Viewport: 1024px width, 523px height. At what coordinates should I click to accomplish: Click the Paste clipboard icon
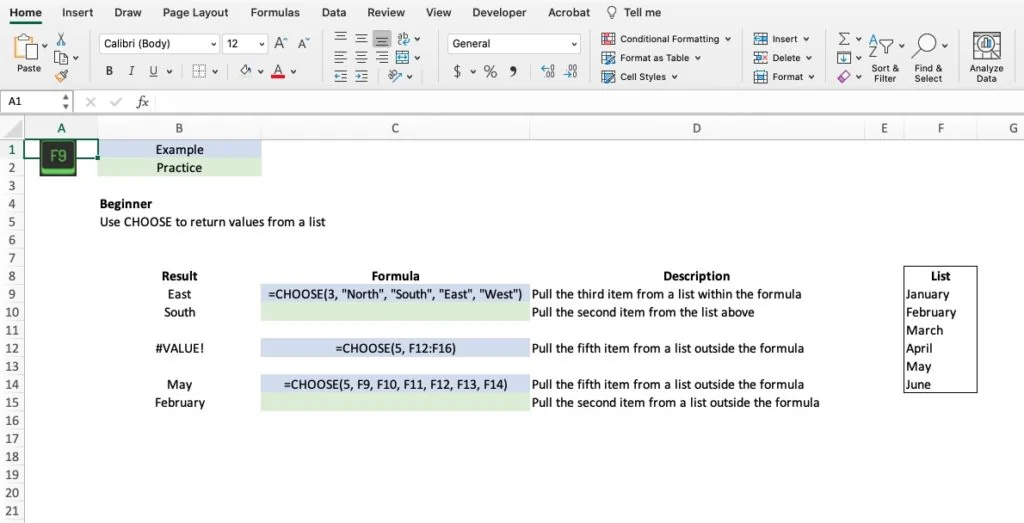pos(26,48)
